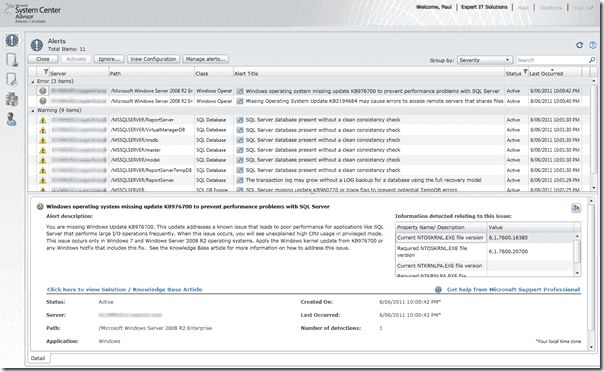Select the 'Missing Operating System Update KB2194664' alert title
604x372 pixels.
coord(374,101)
